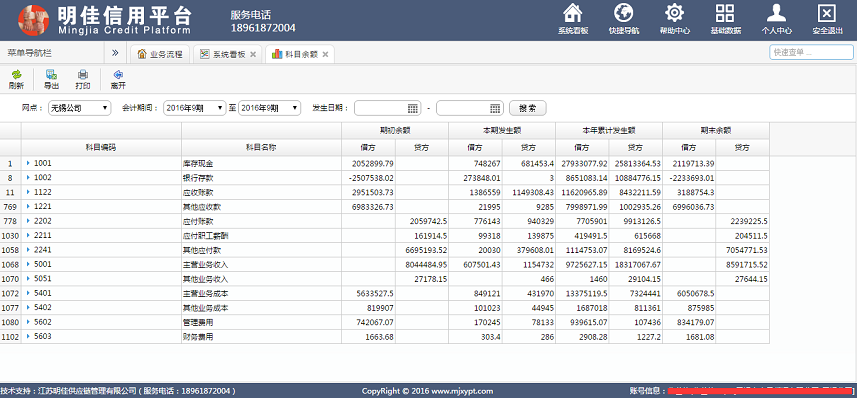The image size is (857, 398).
Task: Click the Mingjia Credit Platform logo
Action: tap(105, 20)
